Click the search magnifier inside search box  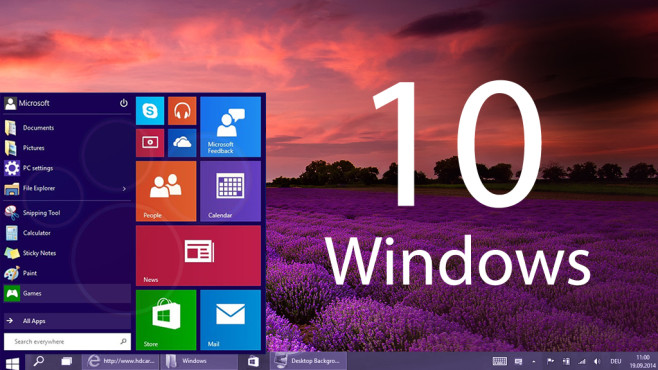[x=123, y=341]
